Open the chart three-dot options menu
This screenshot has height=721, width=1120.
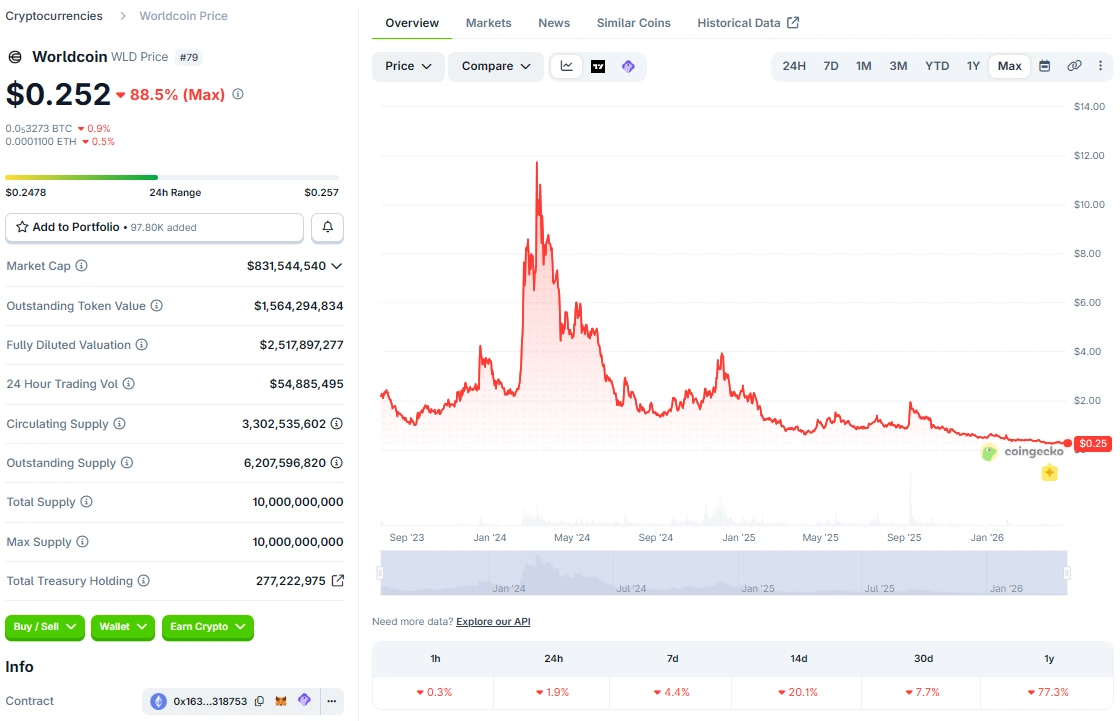click(1100, 66)
